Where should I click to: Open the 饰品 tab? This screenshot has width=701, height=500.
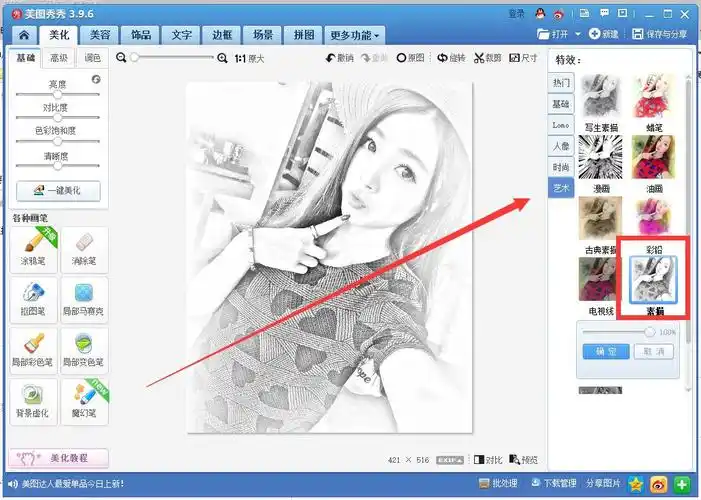click(140, 35)
